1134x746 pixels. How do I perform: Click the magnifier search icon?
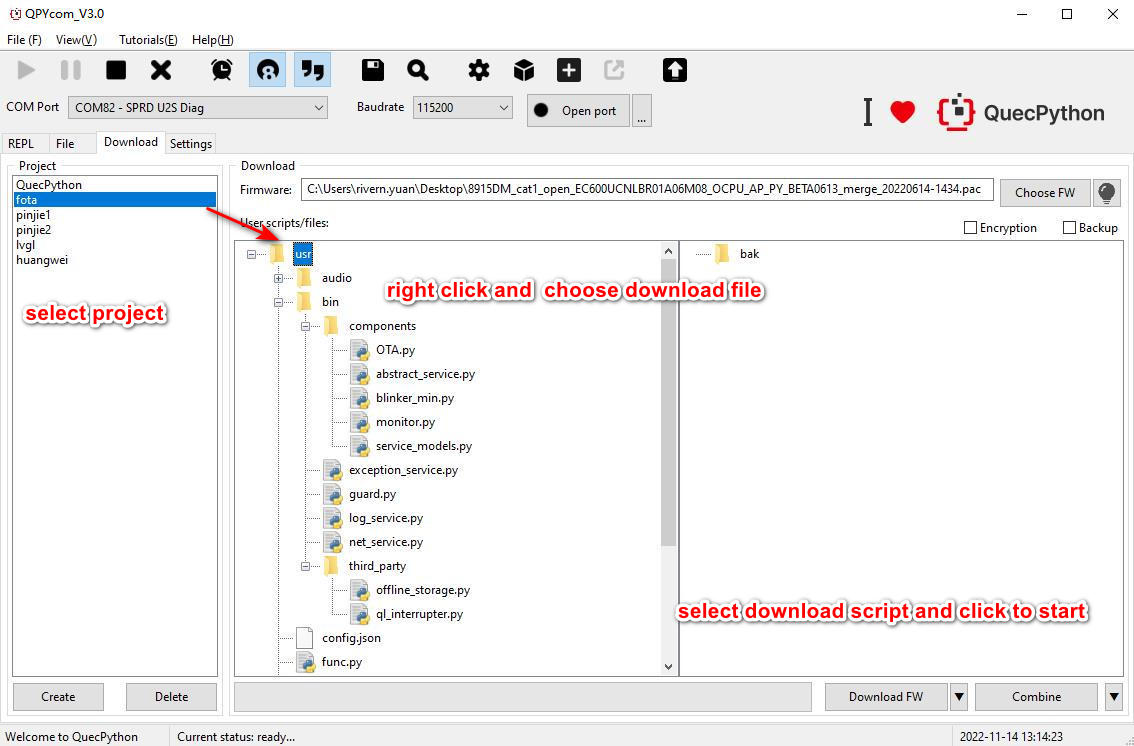[x=418, y=70]
